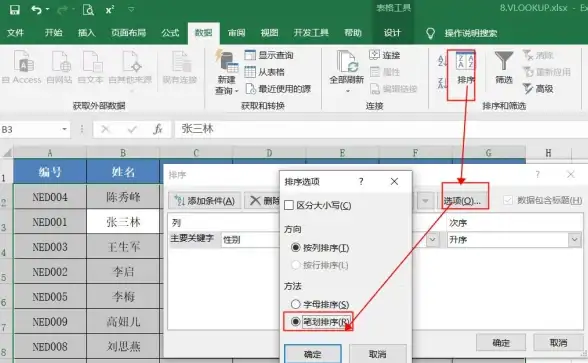Screen dimensions: 588x363
Task: Switch to the 开发工具 ribbon tab
Action: (x=311, y=33)
